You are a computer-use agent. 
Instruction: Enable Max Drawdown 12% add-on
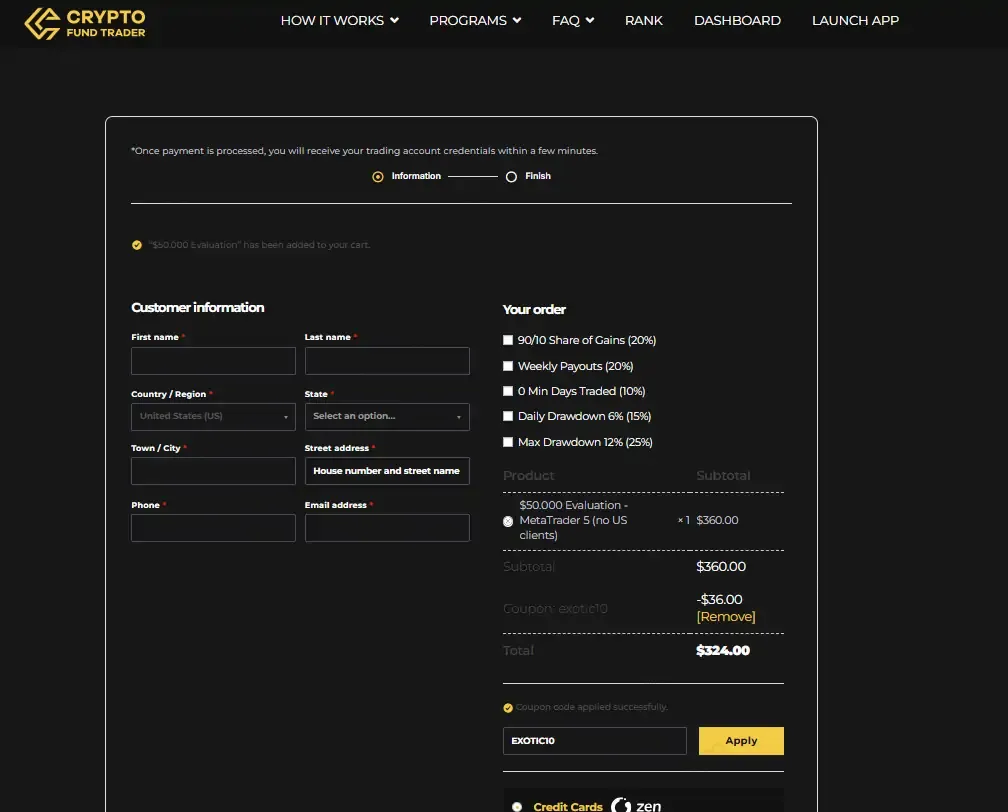tap(508, 441)
